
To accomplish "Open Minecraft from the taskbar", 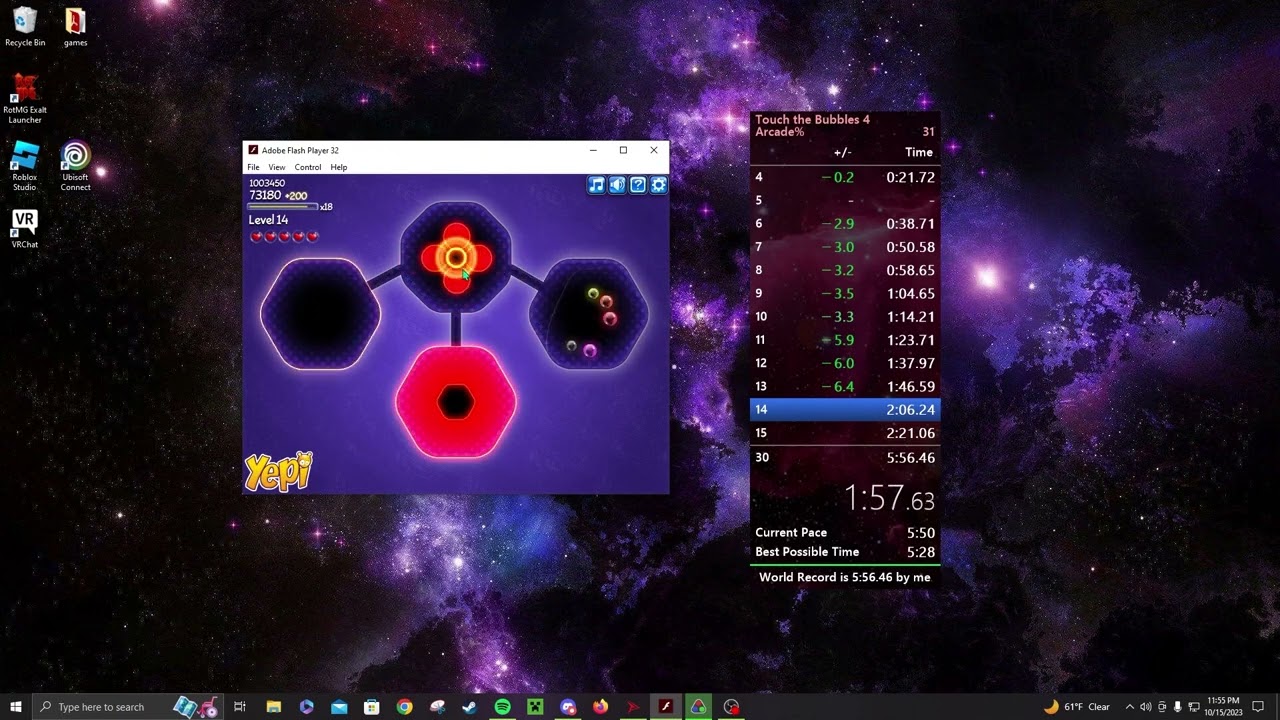I will 535,707.
